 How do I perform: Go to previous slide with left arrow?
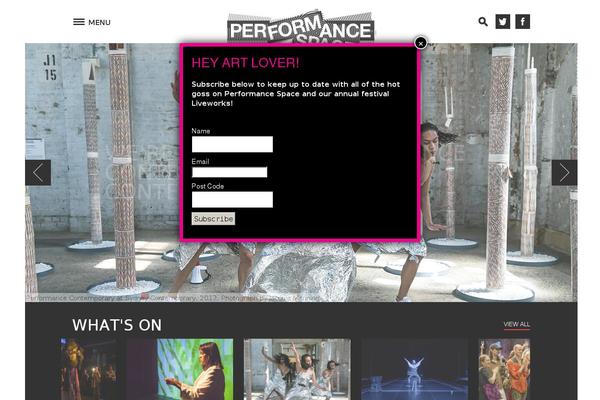pyautogui.click(x=38, y=173)
